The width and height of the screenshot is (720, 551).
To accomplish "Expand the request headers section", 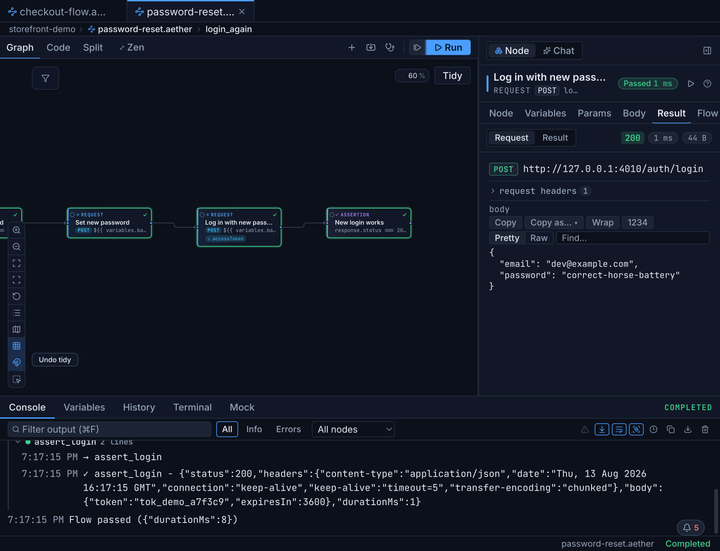I will click(540, 191).
